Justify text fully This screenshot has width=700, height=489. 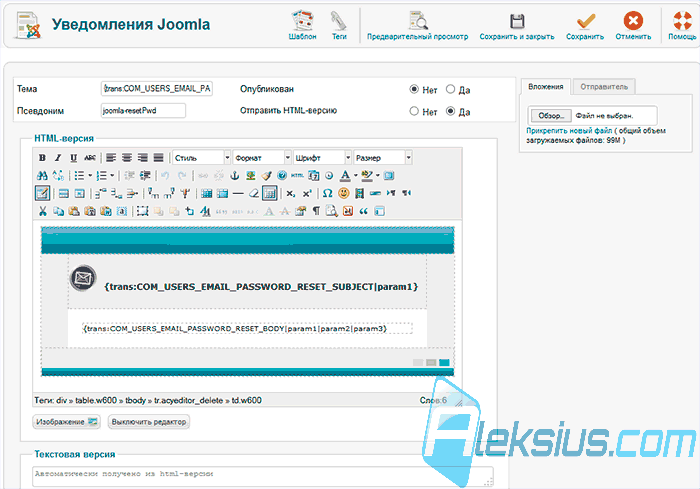[x=158, y=158]
